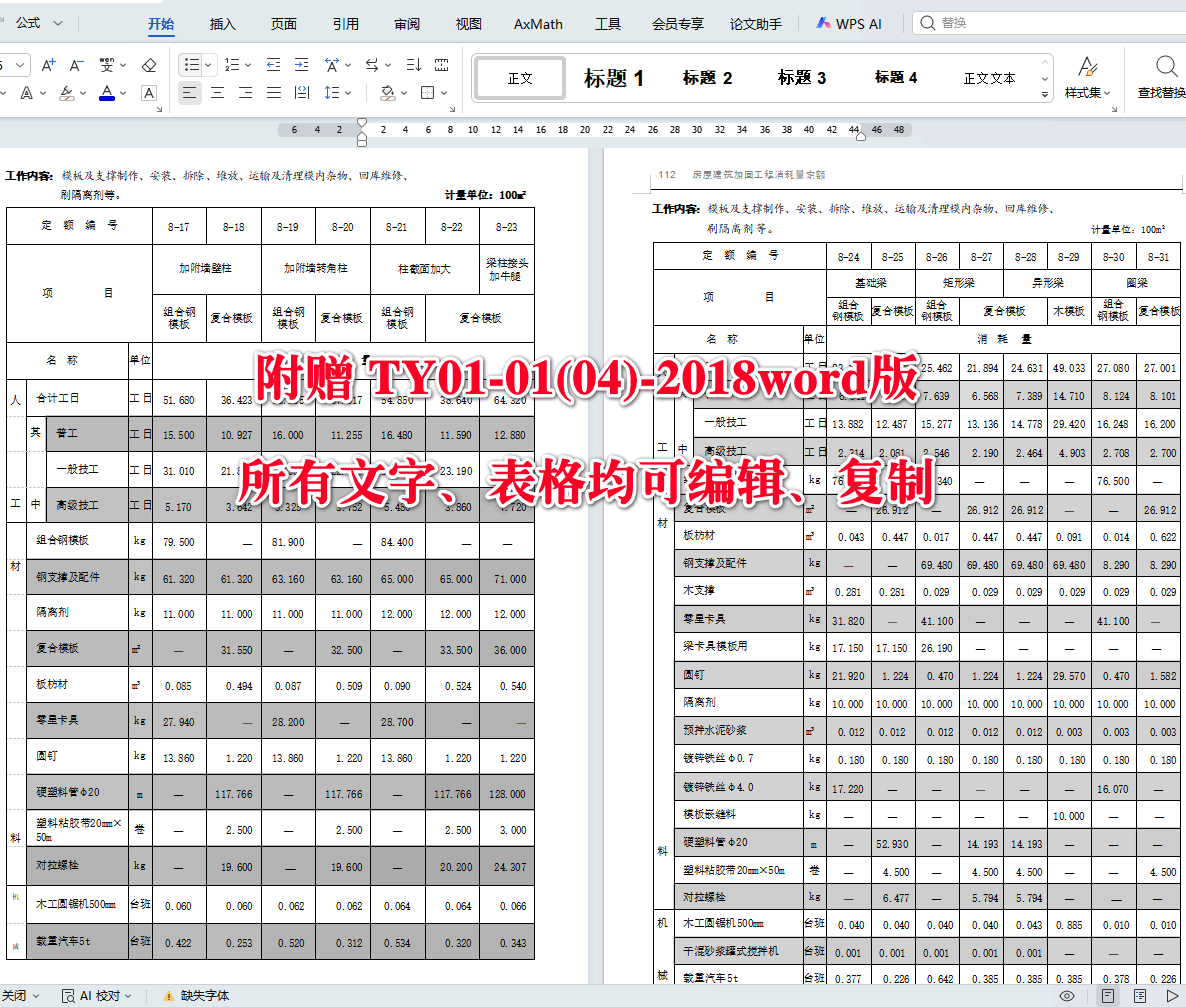Image resolution: width=1186 pixels, height=1007 pixels.
Task: Open 查找替换 find and replace
Action: pyautogui.click(x=1162, y=78)
